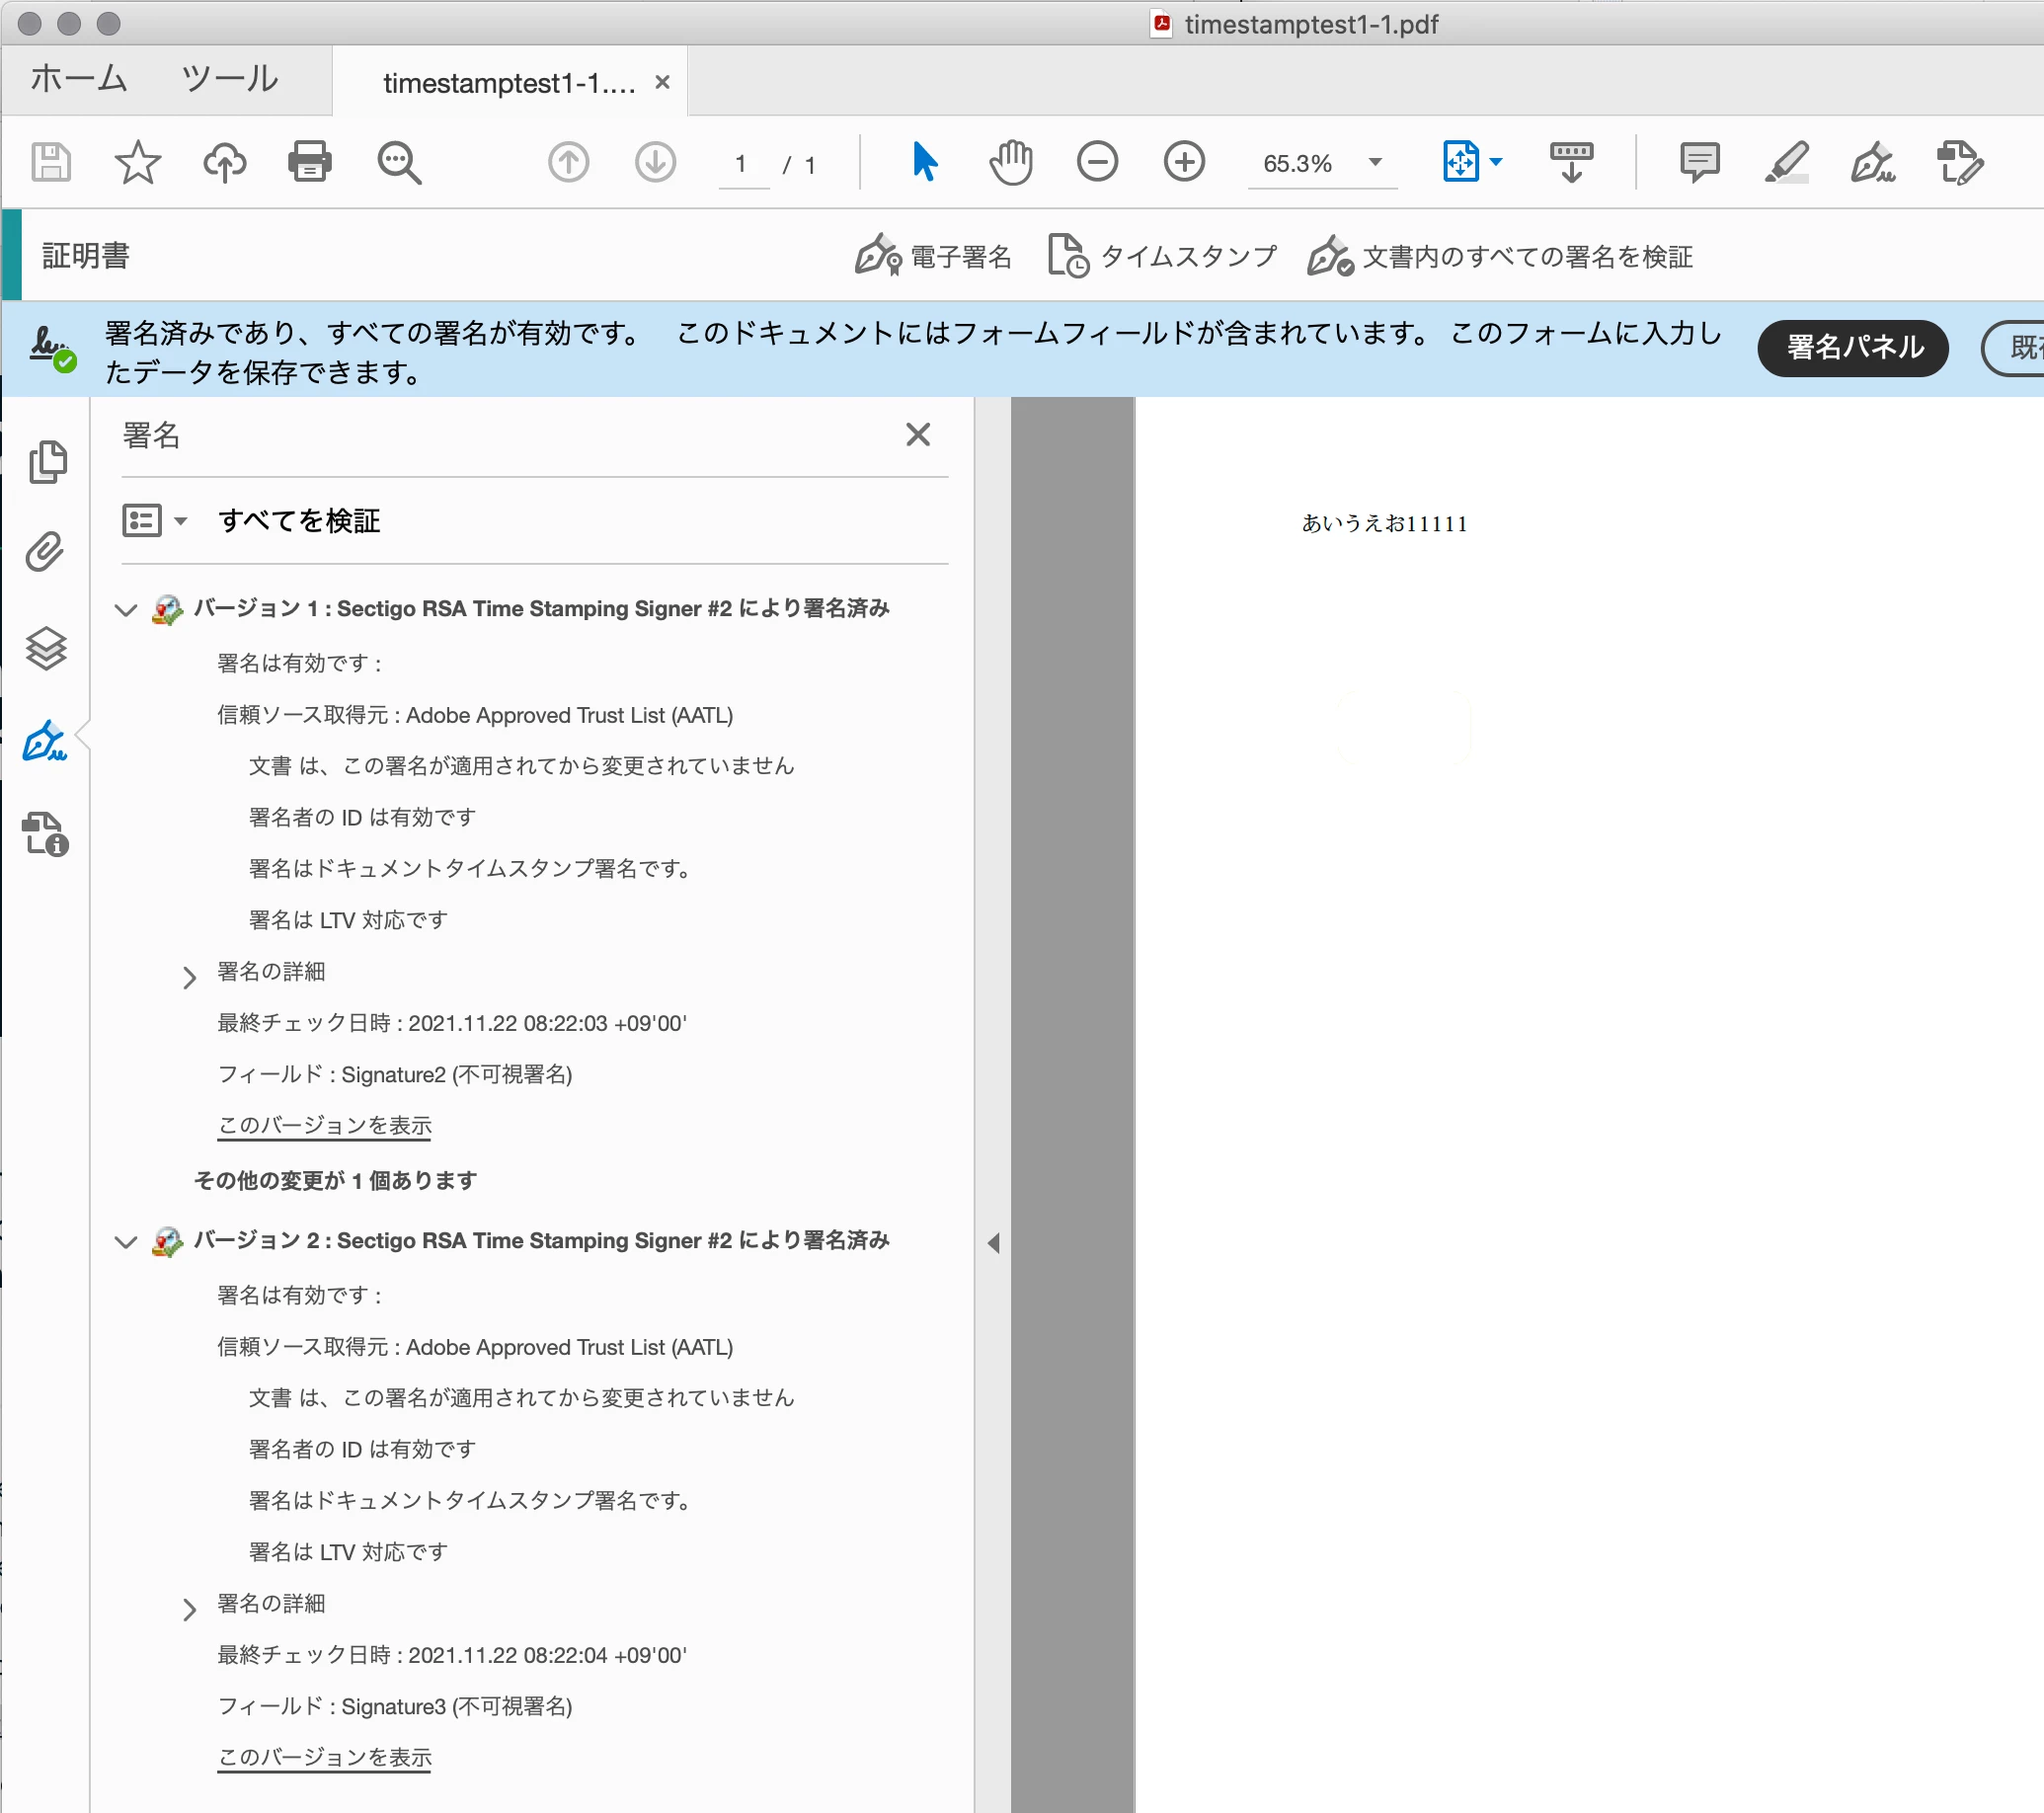Collapse the バージョン 1 signature entry

tap(126, 609)
